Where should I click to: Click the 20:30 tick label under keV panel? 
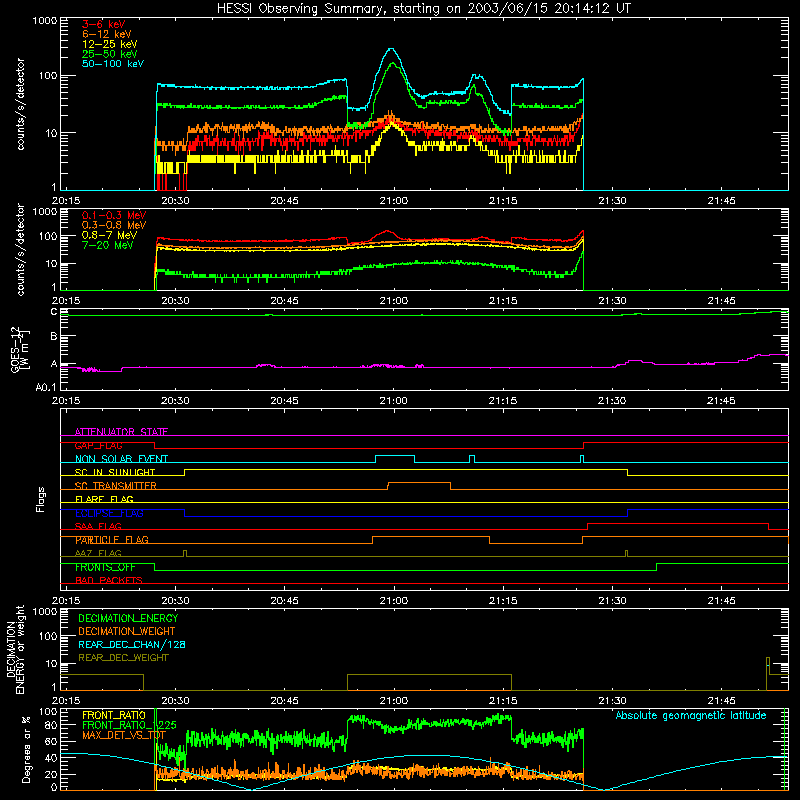tap(175, 201)
